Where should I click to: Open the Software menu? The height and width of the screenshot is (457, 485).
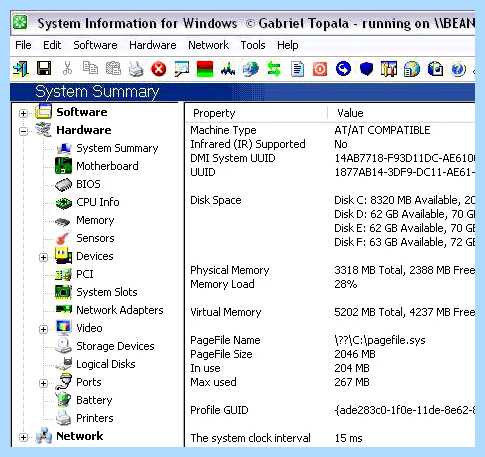pos(95,45)
